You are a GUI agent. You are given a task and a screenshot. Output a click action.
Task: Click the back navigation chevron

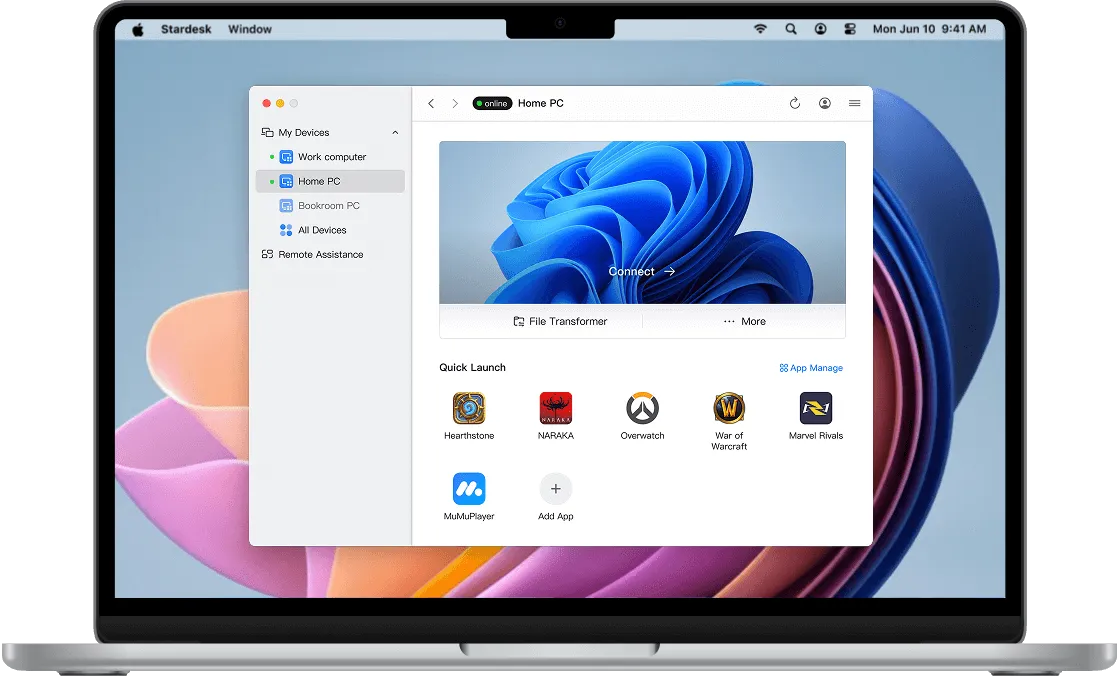point(431,103)
